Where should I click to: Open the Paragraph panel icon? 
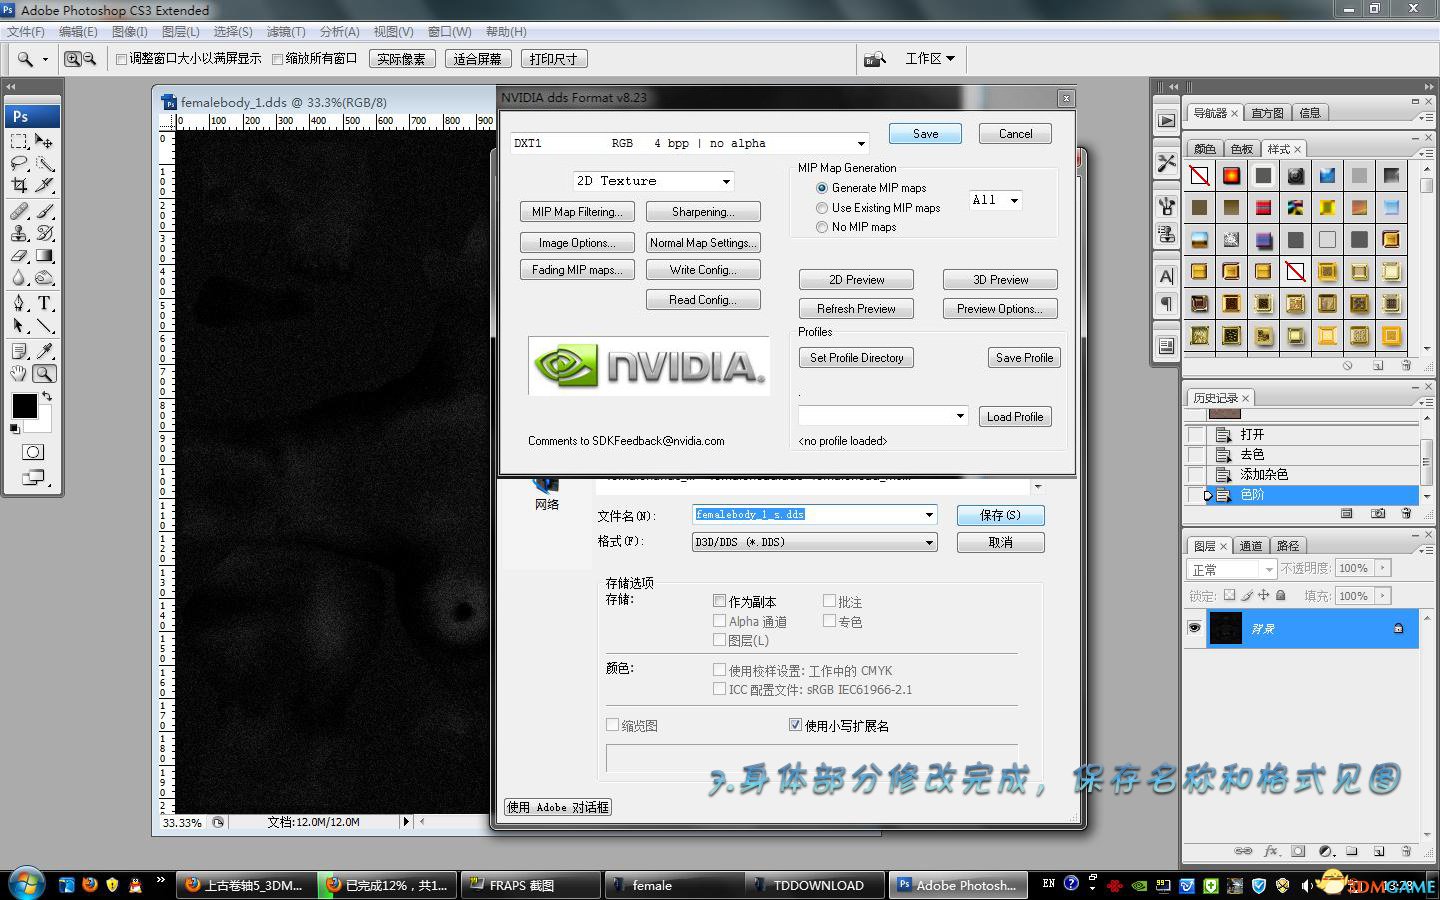coord(1166,303)
